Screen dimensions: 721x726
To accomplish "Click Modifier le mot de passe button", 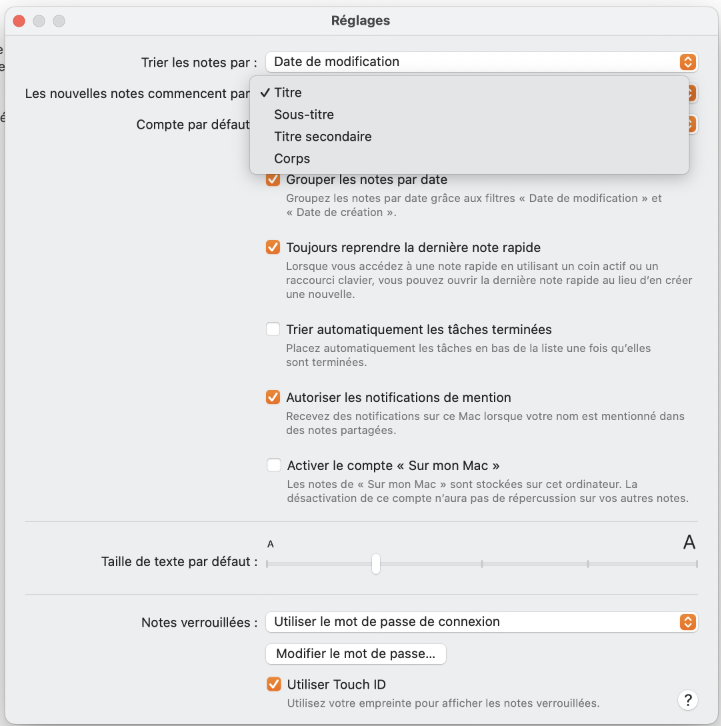I will (356, 654).
